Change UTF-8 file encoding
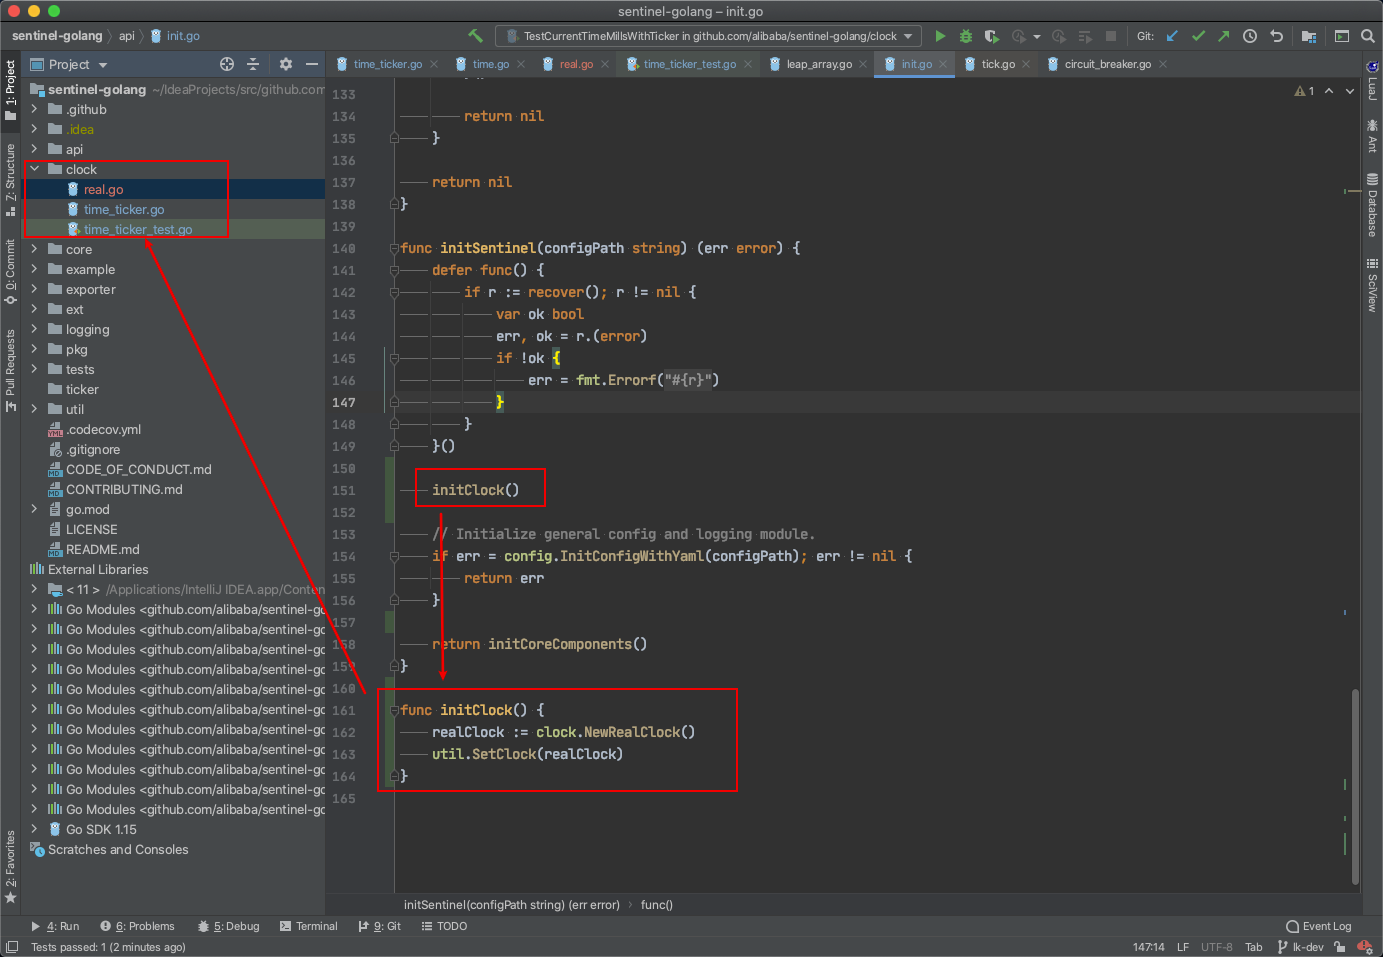This screenshot has height=957, width=1383. pyautogui.click(x=1217, y=946)
